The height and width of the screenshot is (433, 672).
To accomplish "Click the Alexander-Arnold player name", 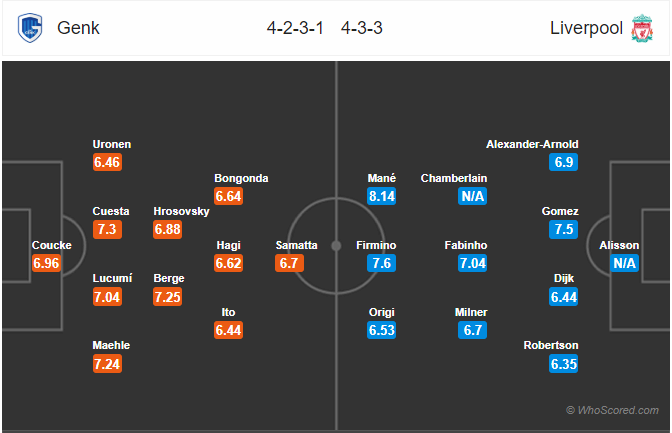I will coord(532,144).
